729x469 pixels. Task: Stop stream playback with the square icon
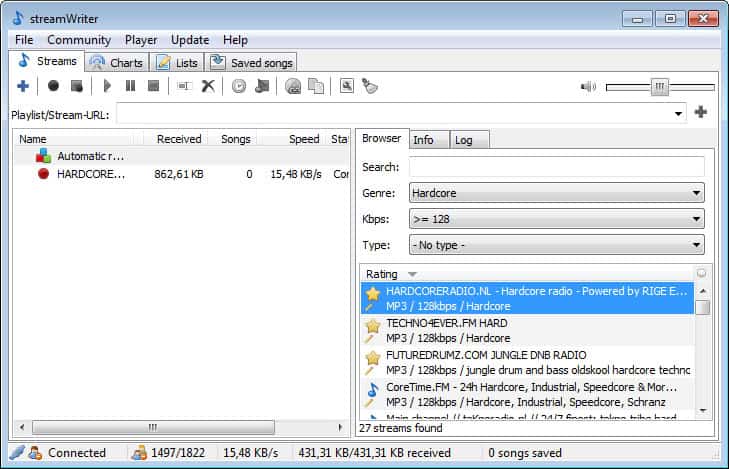click(153, 86)
